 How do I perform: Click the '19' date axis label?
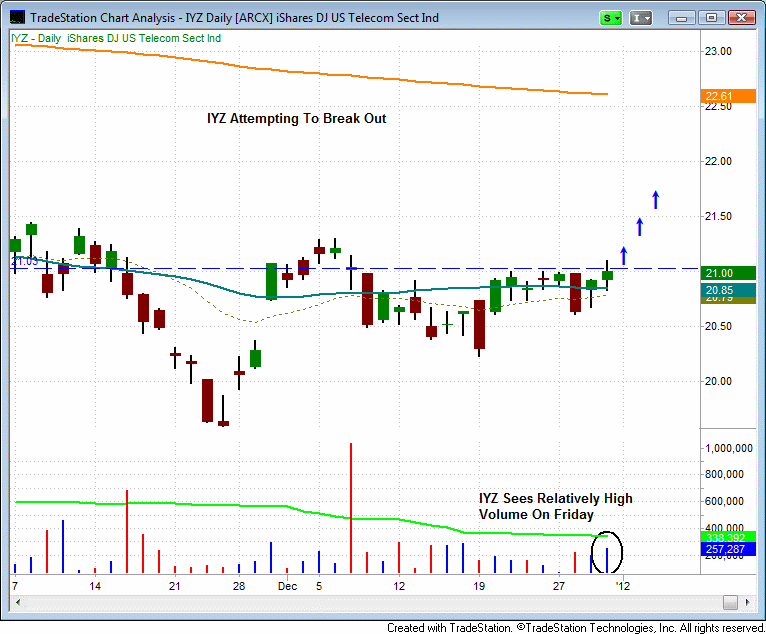[x=479, y=586]
